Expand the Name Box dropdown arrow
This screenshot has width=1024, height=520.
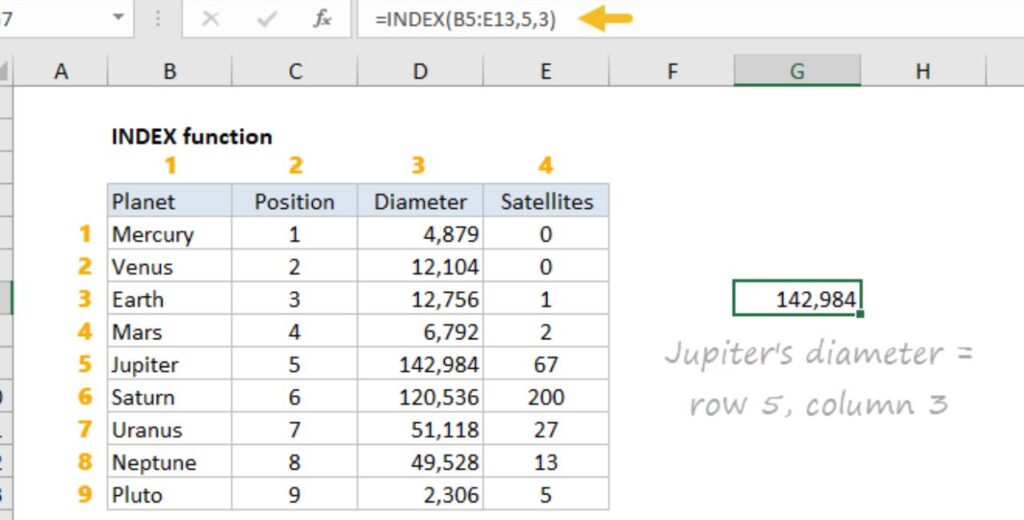pyautogui.click(x=118, y=18)
